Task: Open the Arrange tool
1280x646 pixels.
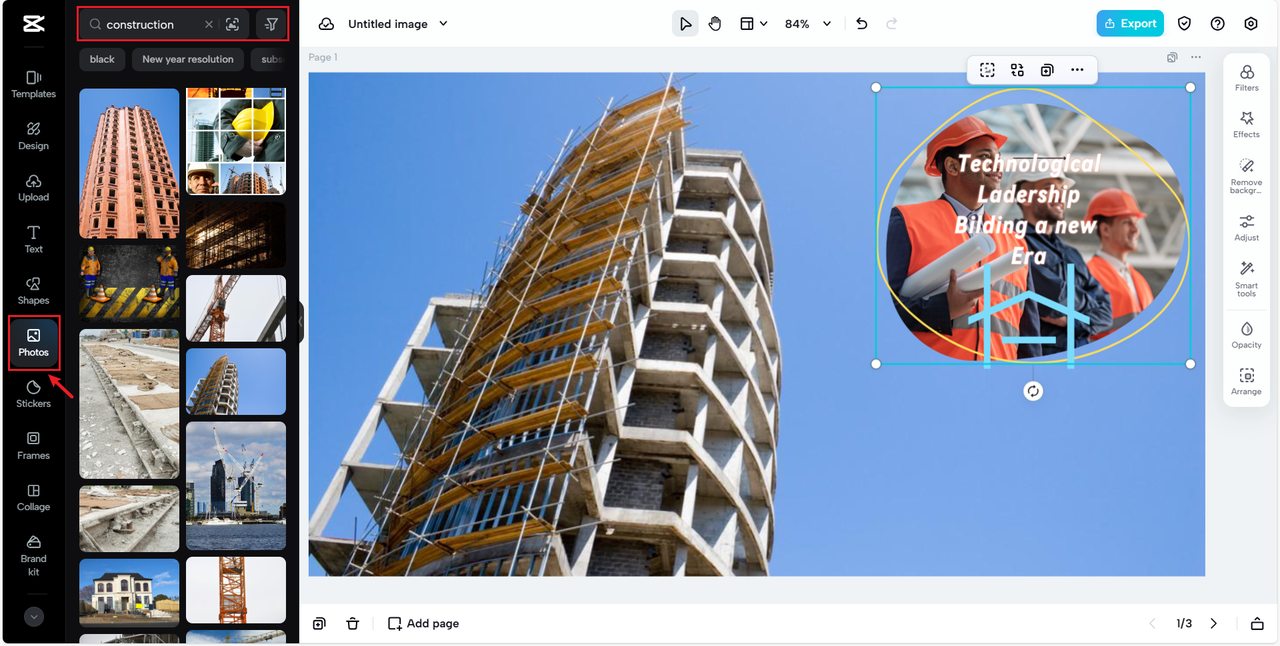Action: point(1247,382)
